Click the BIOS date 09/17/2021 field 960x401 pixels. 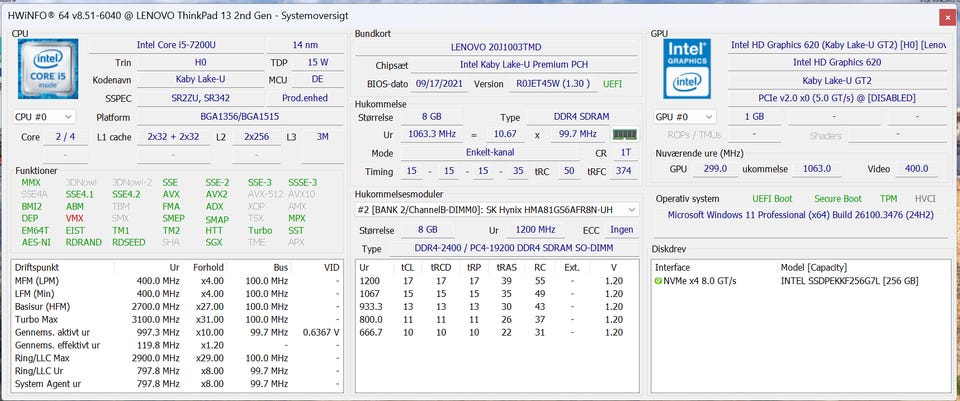pyautogui.click(x=440, y=84)
